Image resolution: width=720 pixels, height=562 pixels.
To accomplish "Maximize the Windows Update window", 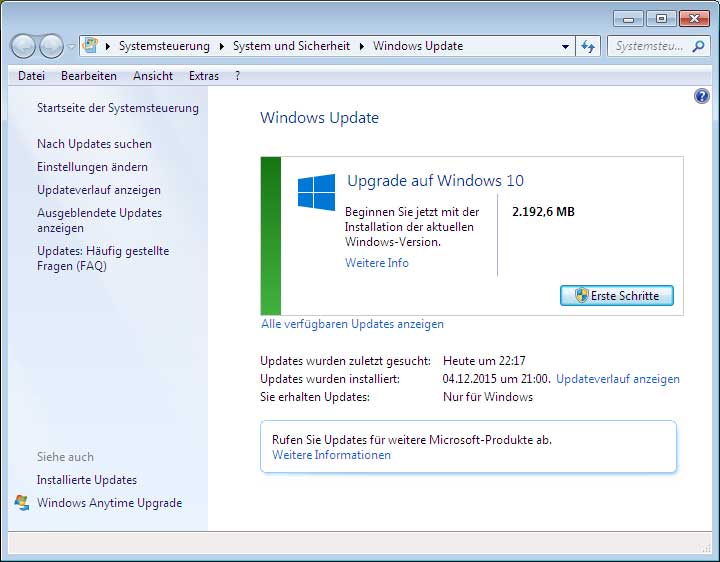I will tap(661, 19).
